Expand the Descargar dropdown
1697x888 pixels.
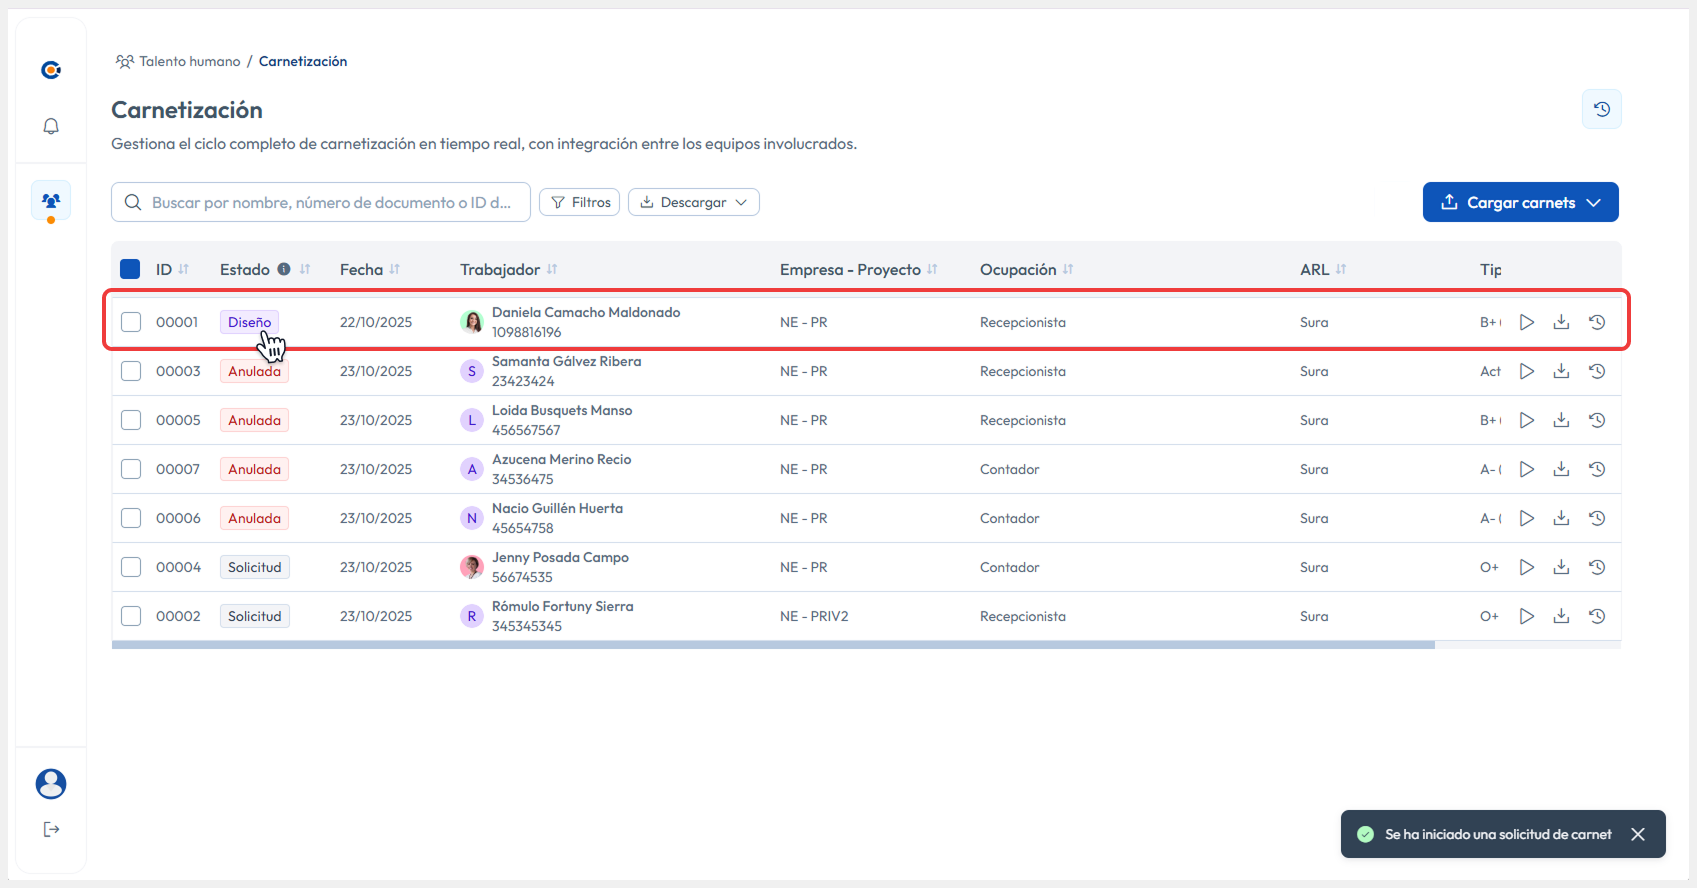click(693, 202)
